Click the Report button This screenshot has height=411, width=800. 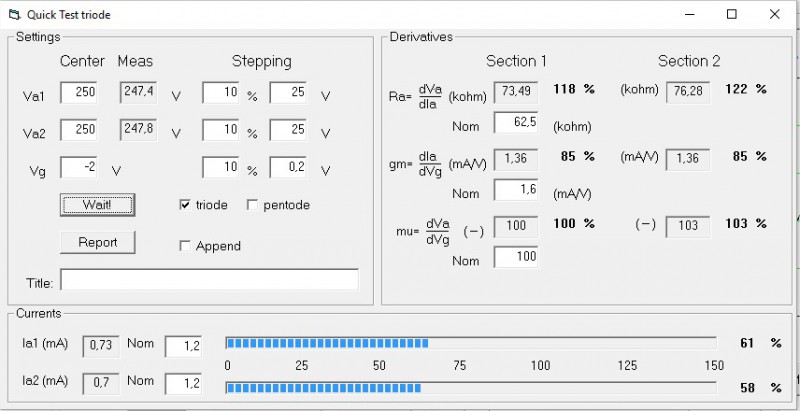(x=97, y=242)
